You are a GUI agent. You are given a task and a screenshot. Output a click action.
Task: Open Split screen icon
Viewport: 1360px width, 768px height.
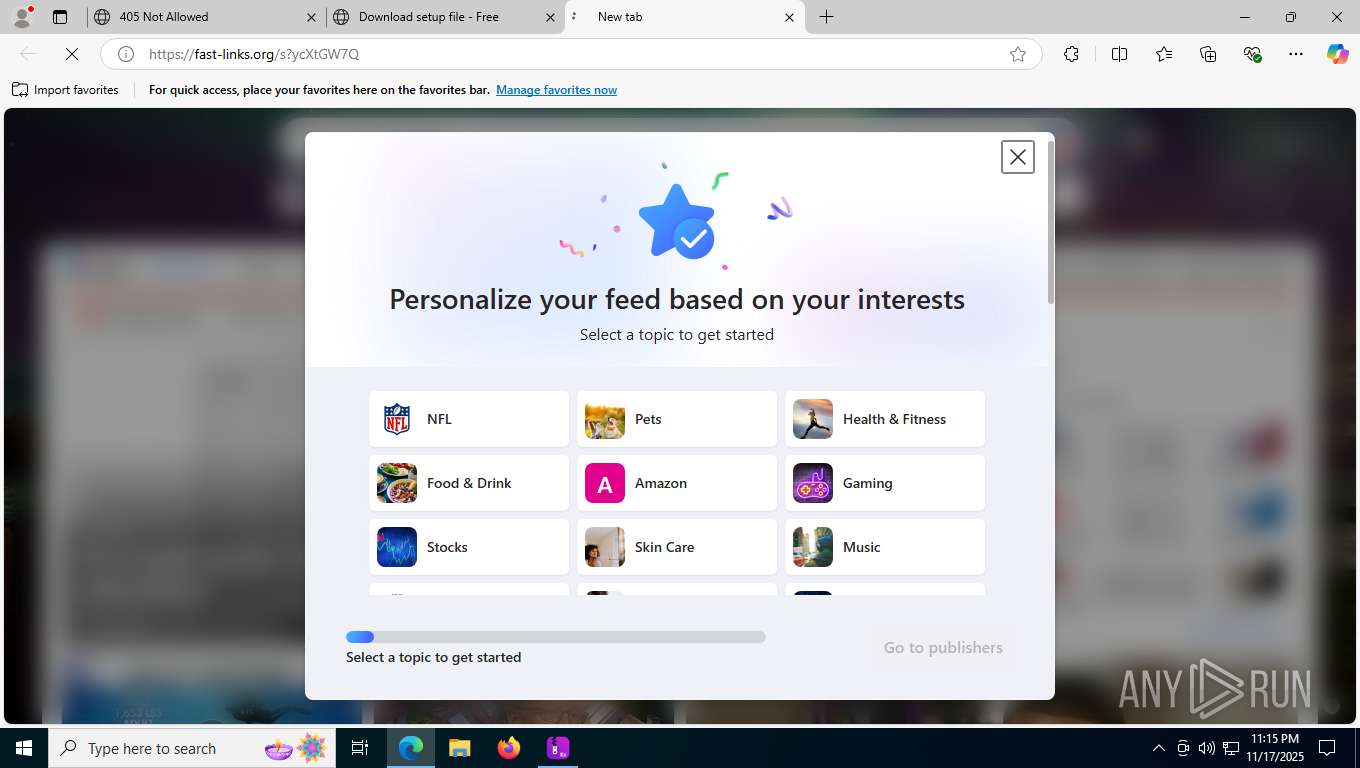tap(1119, 54)
